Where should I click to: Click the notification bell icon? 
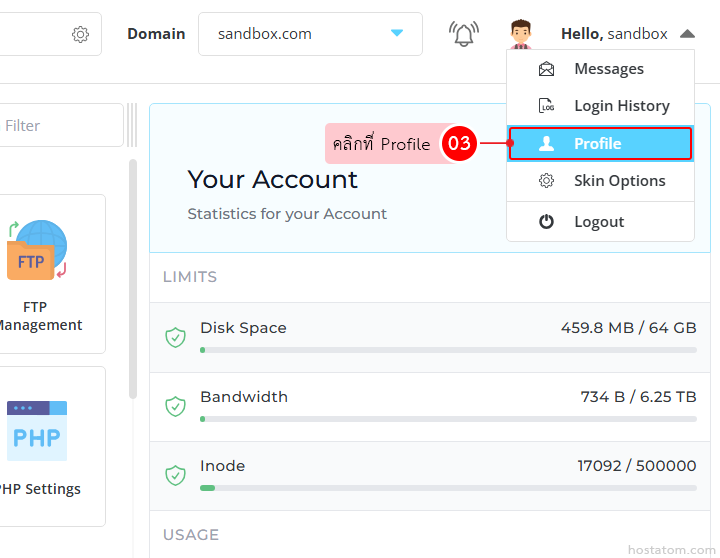tap(463, 34)
